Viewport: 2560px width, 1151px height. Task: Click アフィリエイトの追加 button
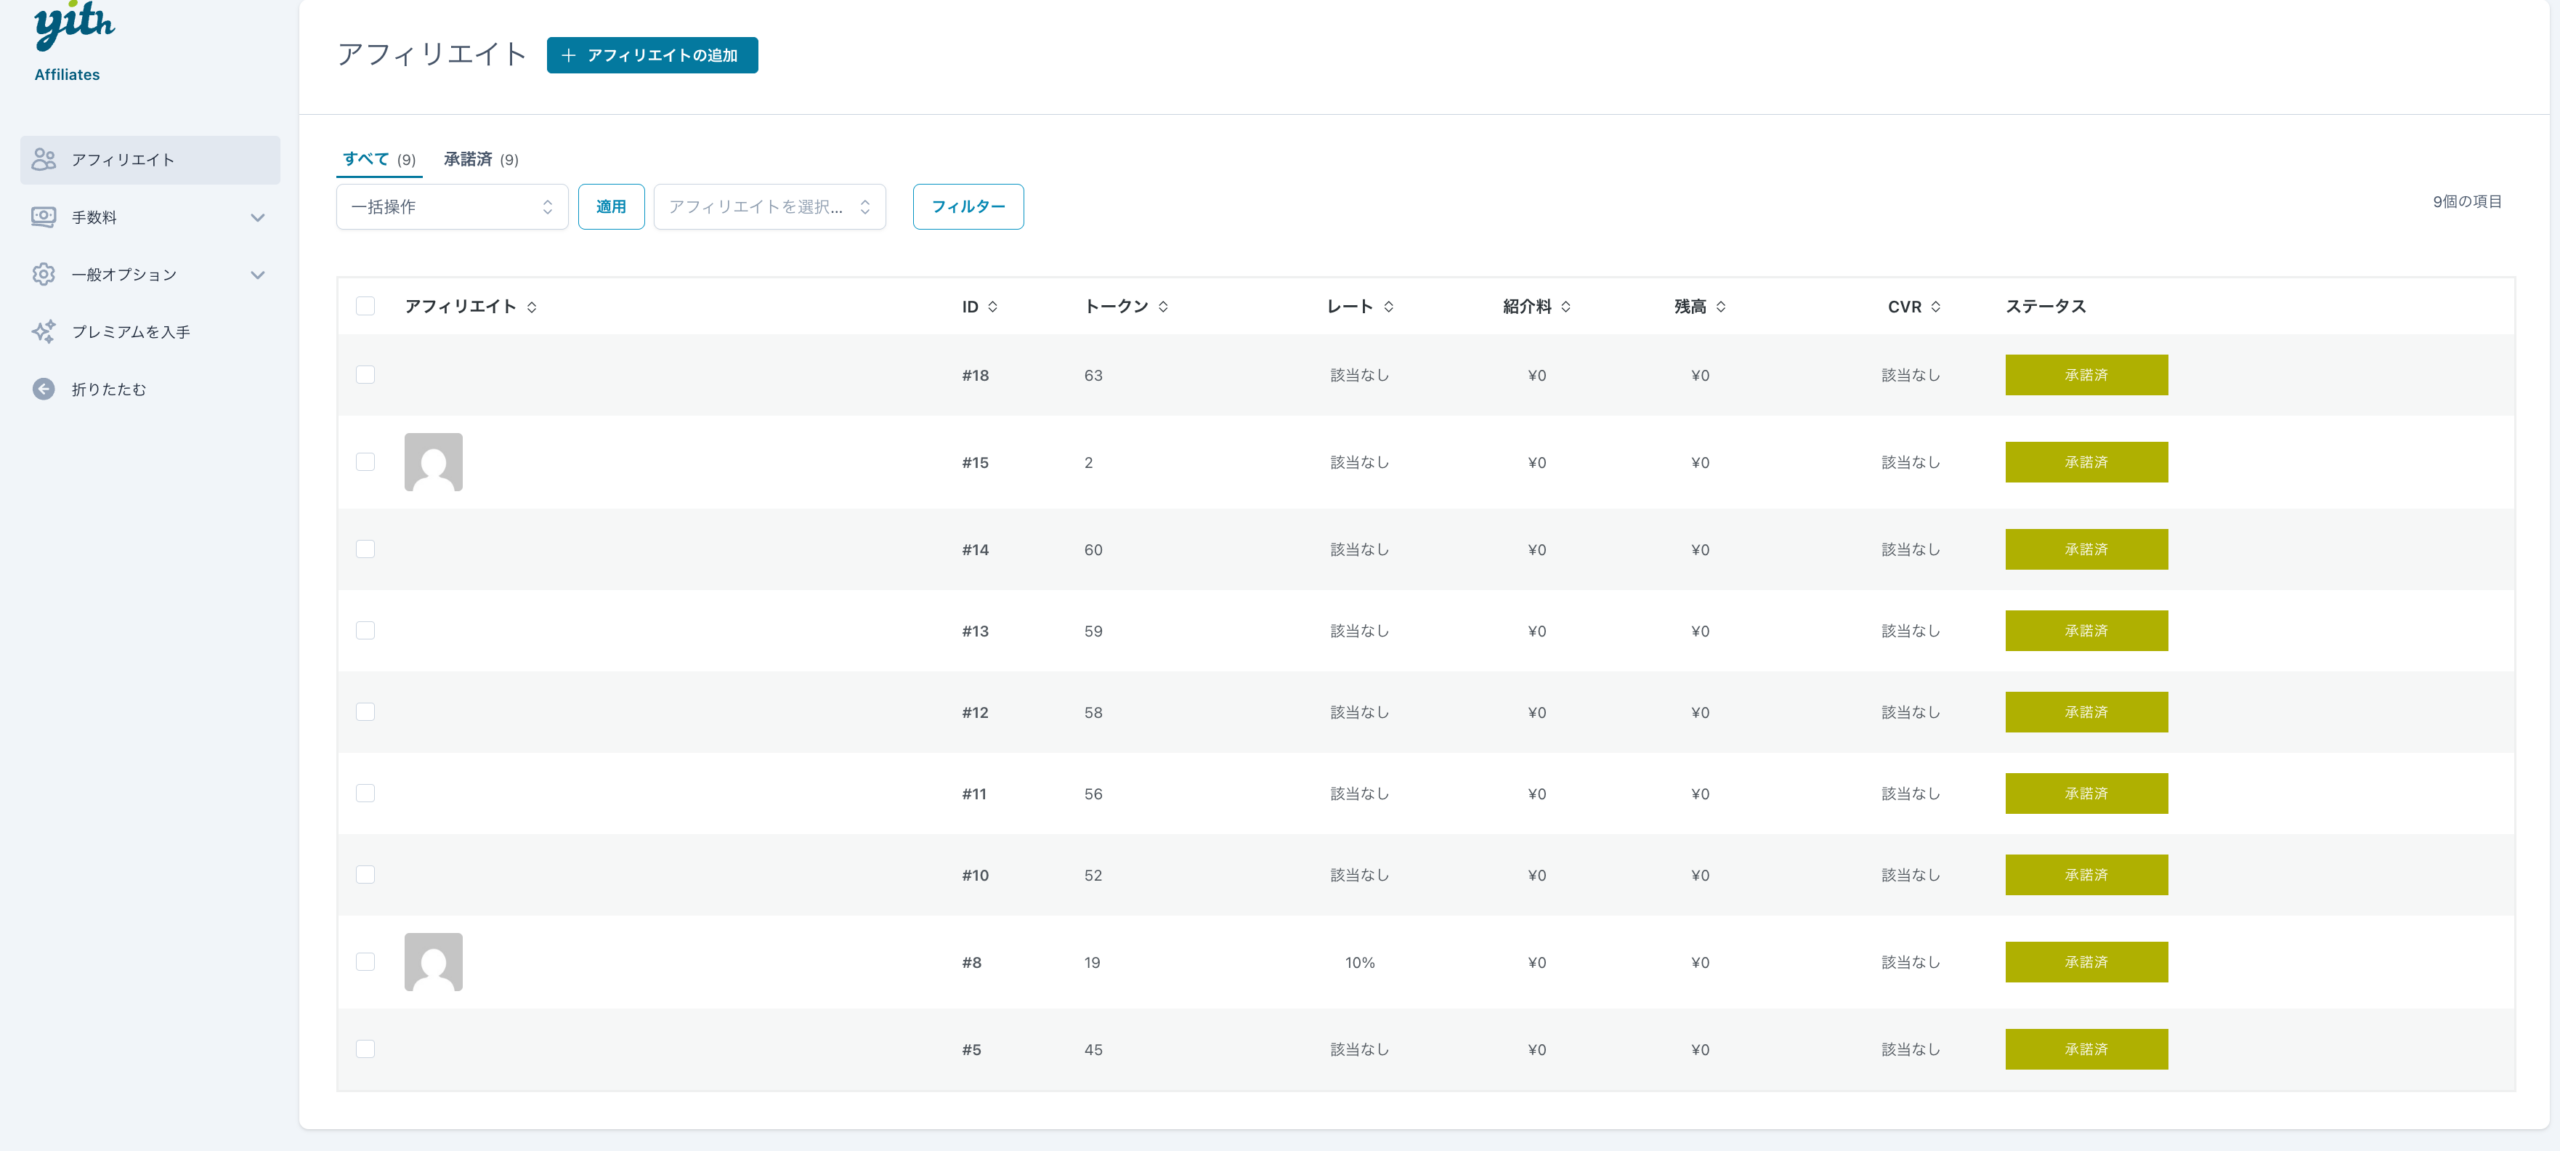click(x=652, y=55)
